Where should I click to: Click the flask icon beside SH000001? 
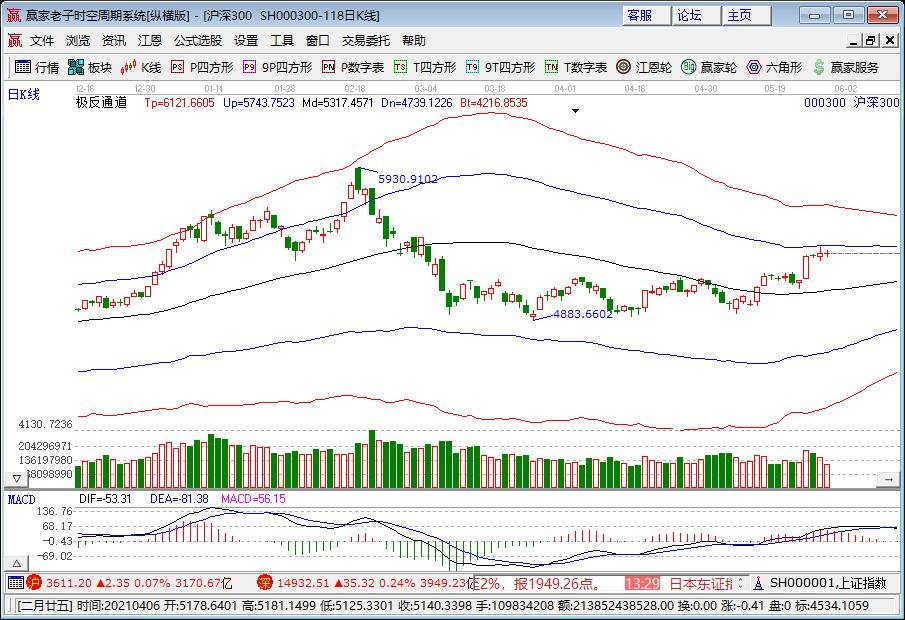[759, 583]
